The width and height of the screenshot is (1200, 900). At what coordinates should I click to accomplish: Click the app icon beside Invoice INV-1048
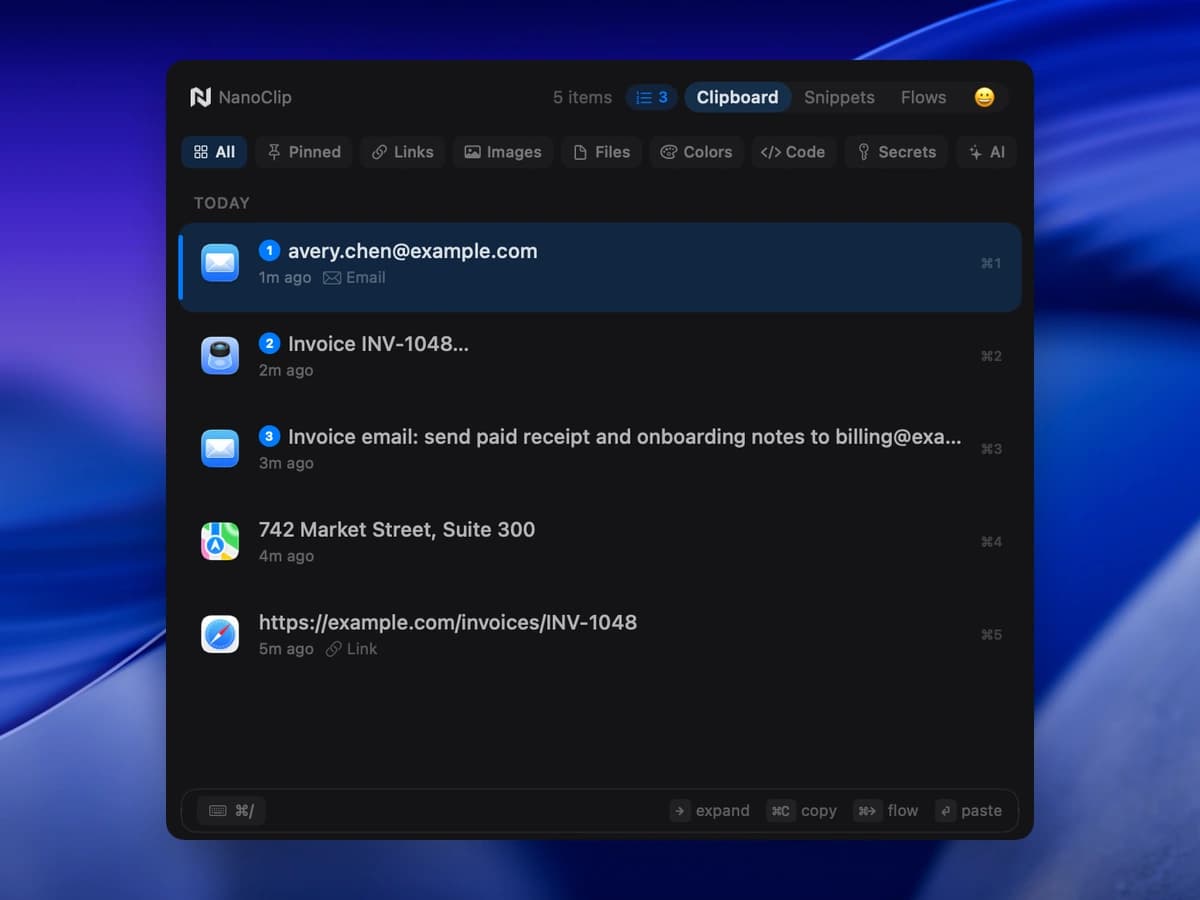click(220, 356)
